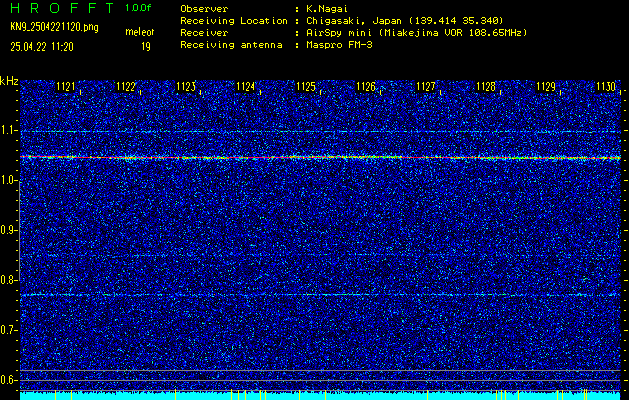Image resolution: width=629 pixels, height=400 pixels.
Task: Click the 1124 time axis marker
Action: [246, 86]
